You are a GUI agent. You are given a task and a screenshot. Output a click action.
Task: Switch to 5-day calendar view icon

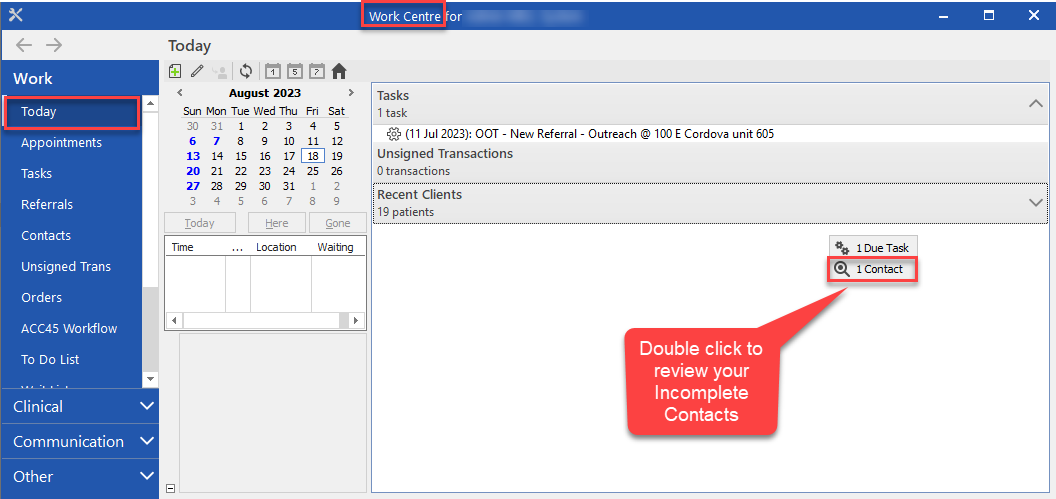coord(295,71)
